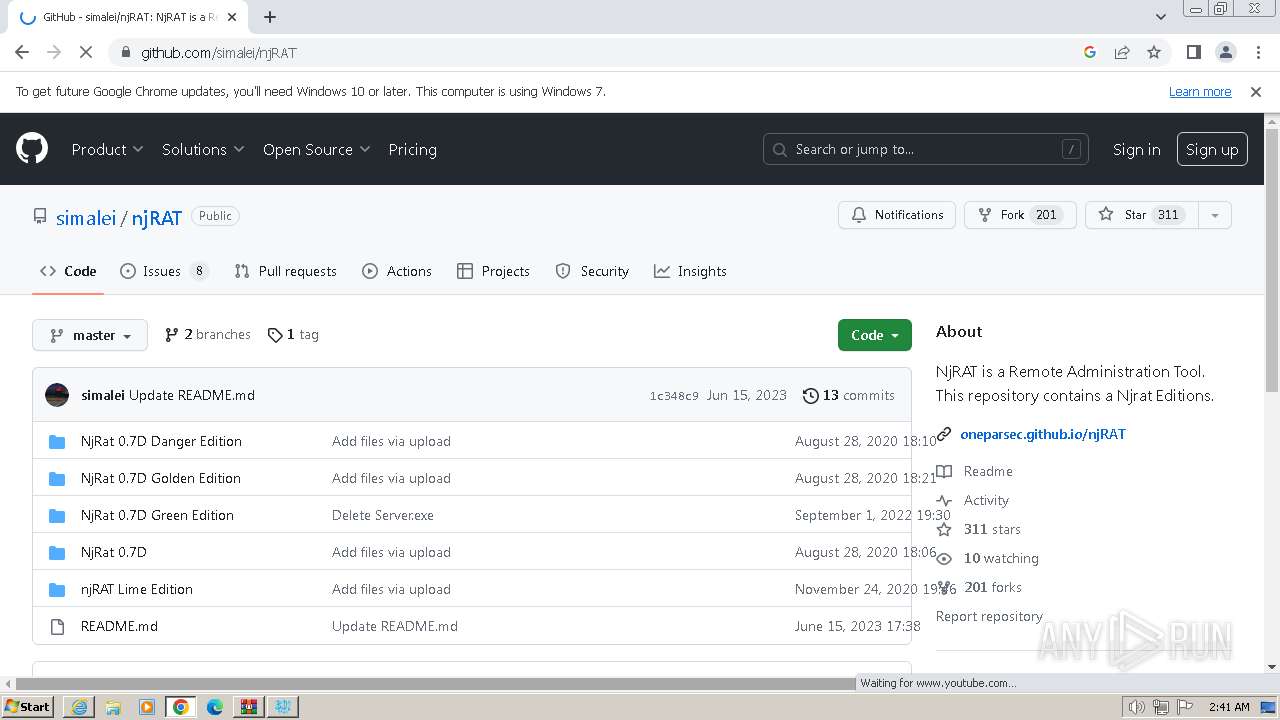This screenshot has height=720, width=1280.
Task: Launch media player from the taskbar
Action: [147, 707]
